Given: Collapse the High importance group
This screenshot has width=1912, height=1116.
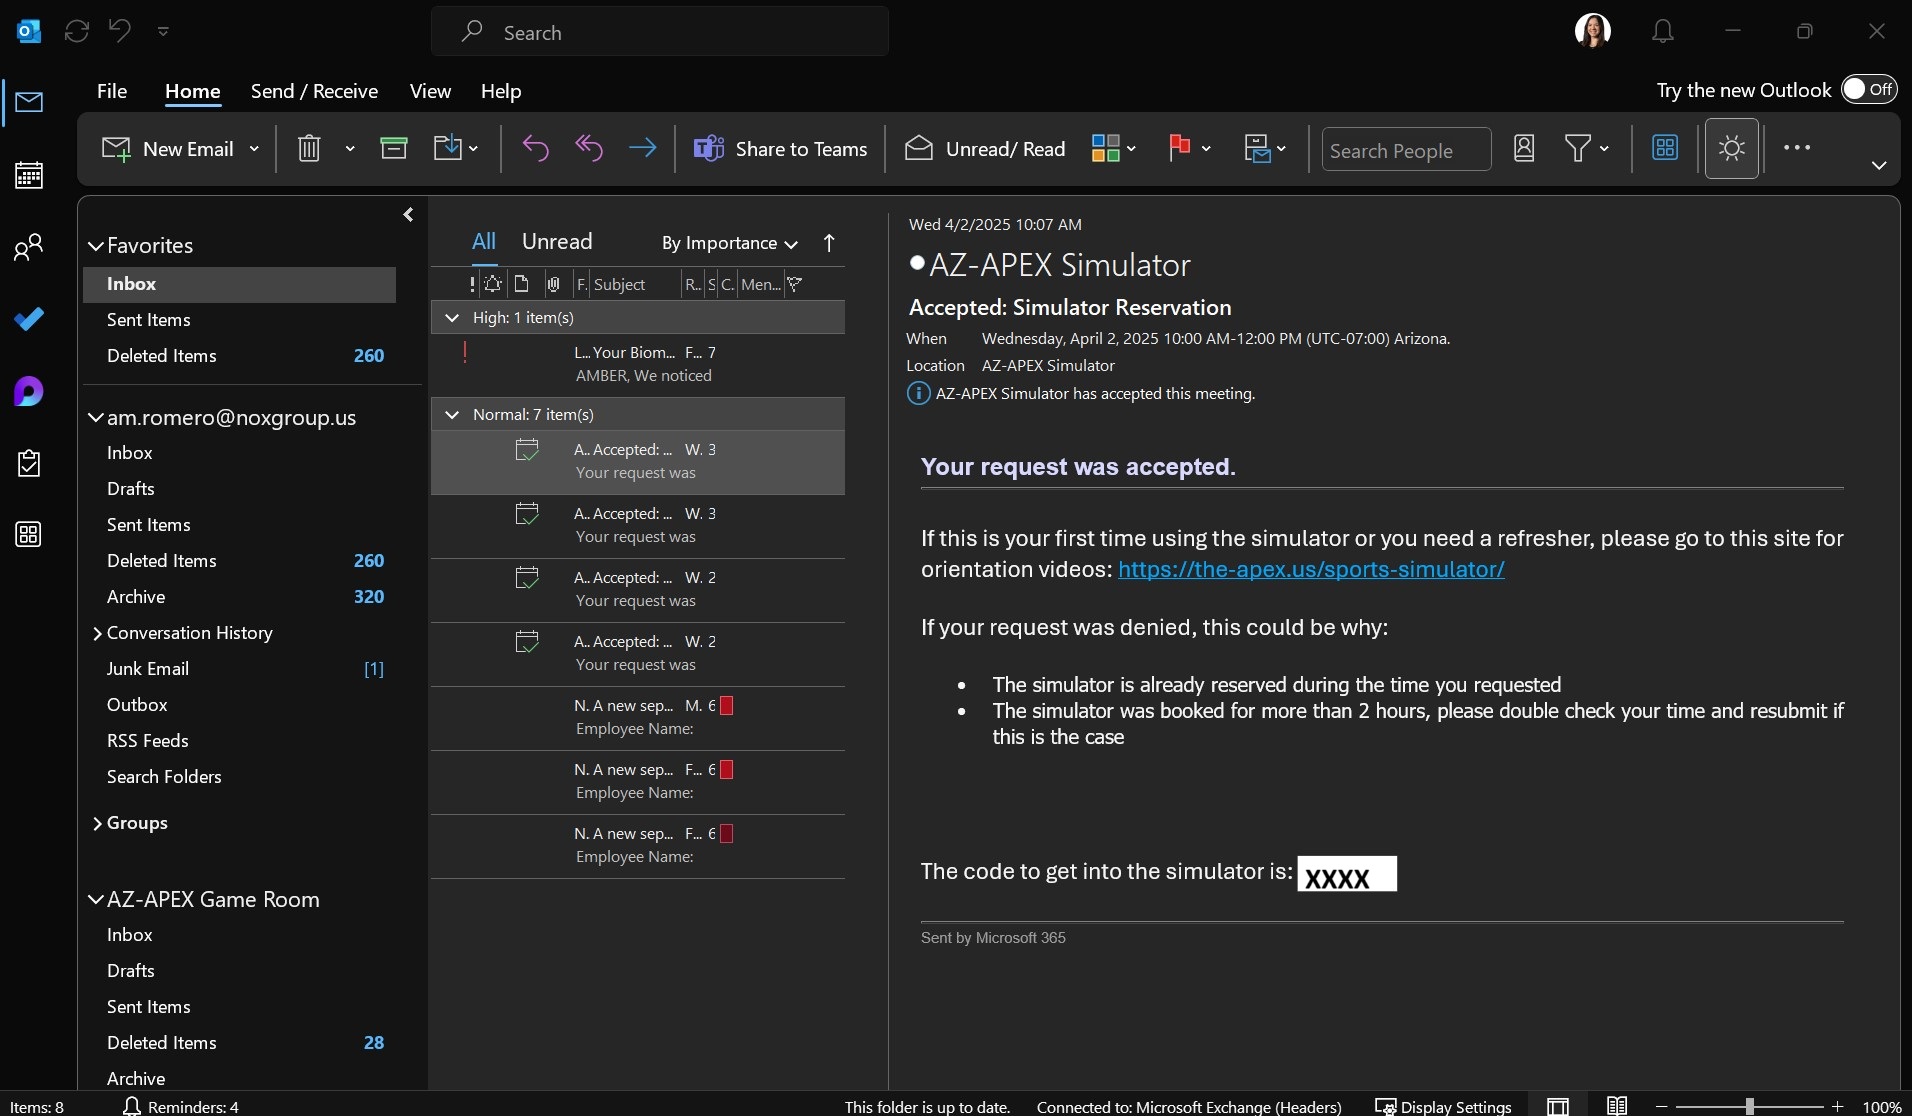Looking at the screenshot, I should pos(452,317).
